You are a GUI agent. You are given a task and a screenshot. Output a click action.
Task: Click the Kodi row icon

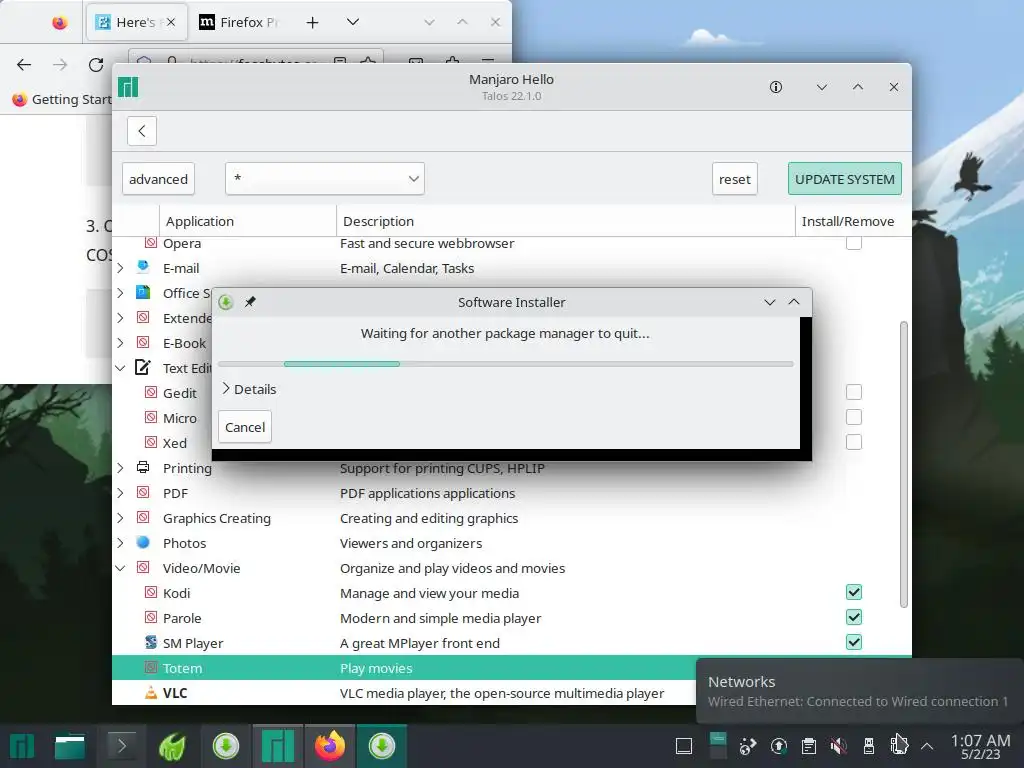151,592
